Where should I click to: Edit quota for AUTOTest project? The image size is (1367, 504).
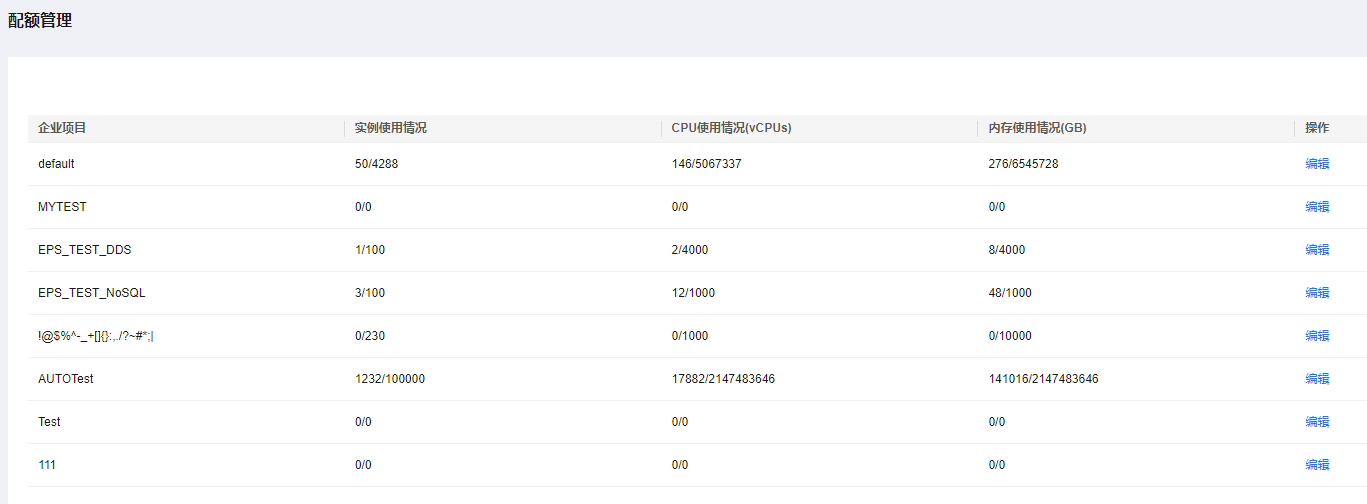click(1317, 379)
